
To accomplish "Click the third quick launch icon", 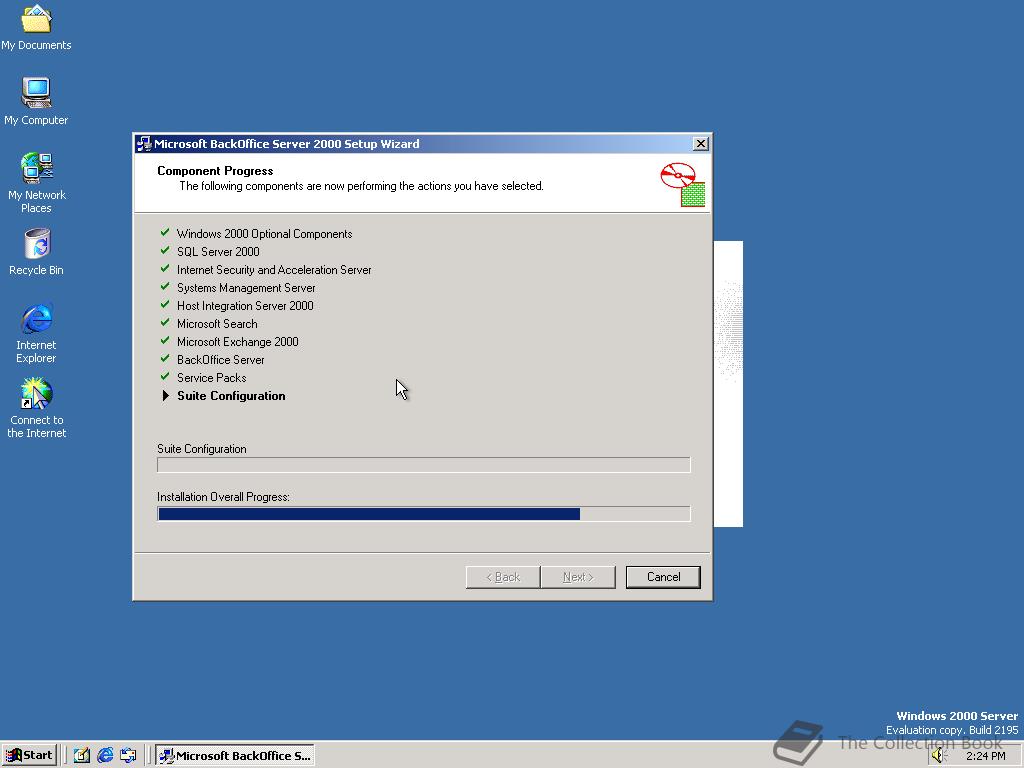I will pos(128,756).
